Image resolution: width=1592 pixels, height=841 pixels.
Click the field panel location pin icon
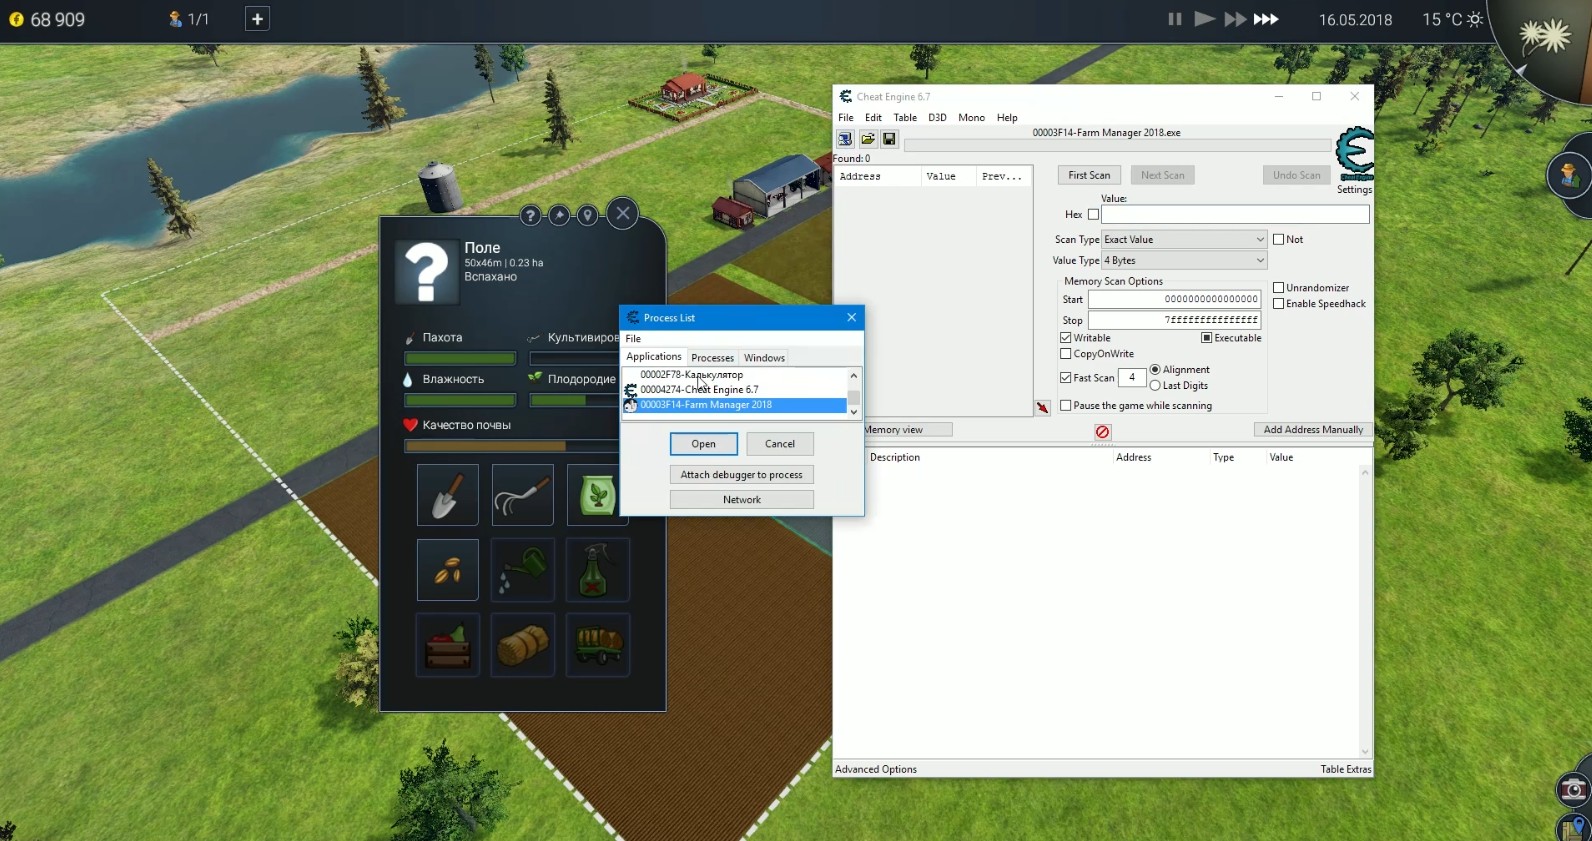tap(588, 215)
